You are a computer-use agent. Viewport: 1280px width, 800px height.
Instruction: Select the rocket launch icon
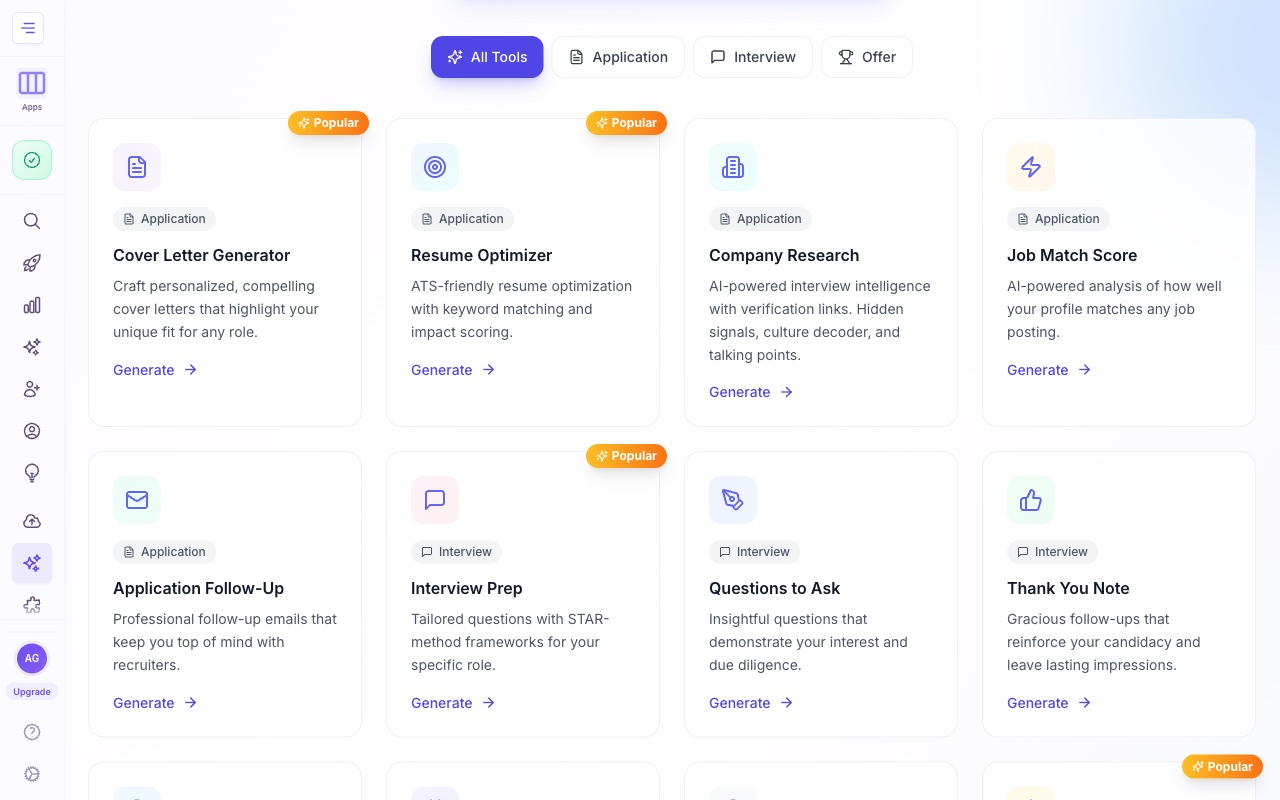pos(32,263)
